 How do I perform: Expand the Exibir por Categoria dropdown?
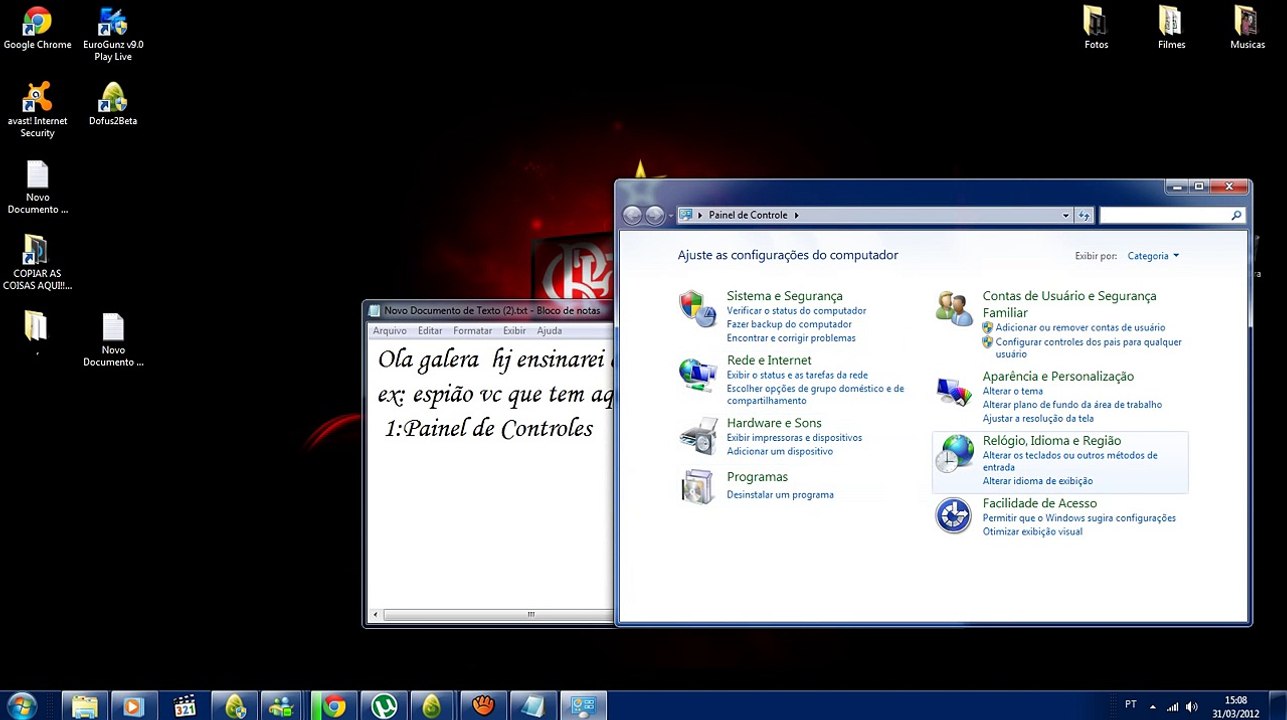coord(1153,256)
